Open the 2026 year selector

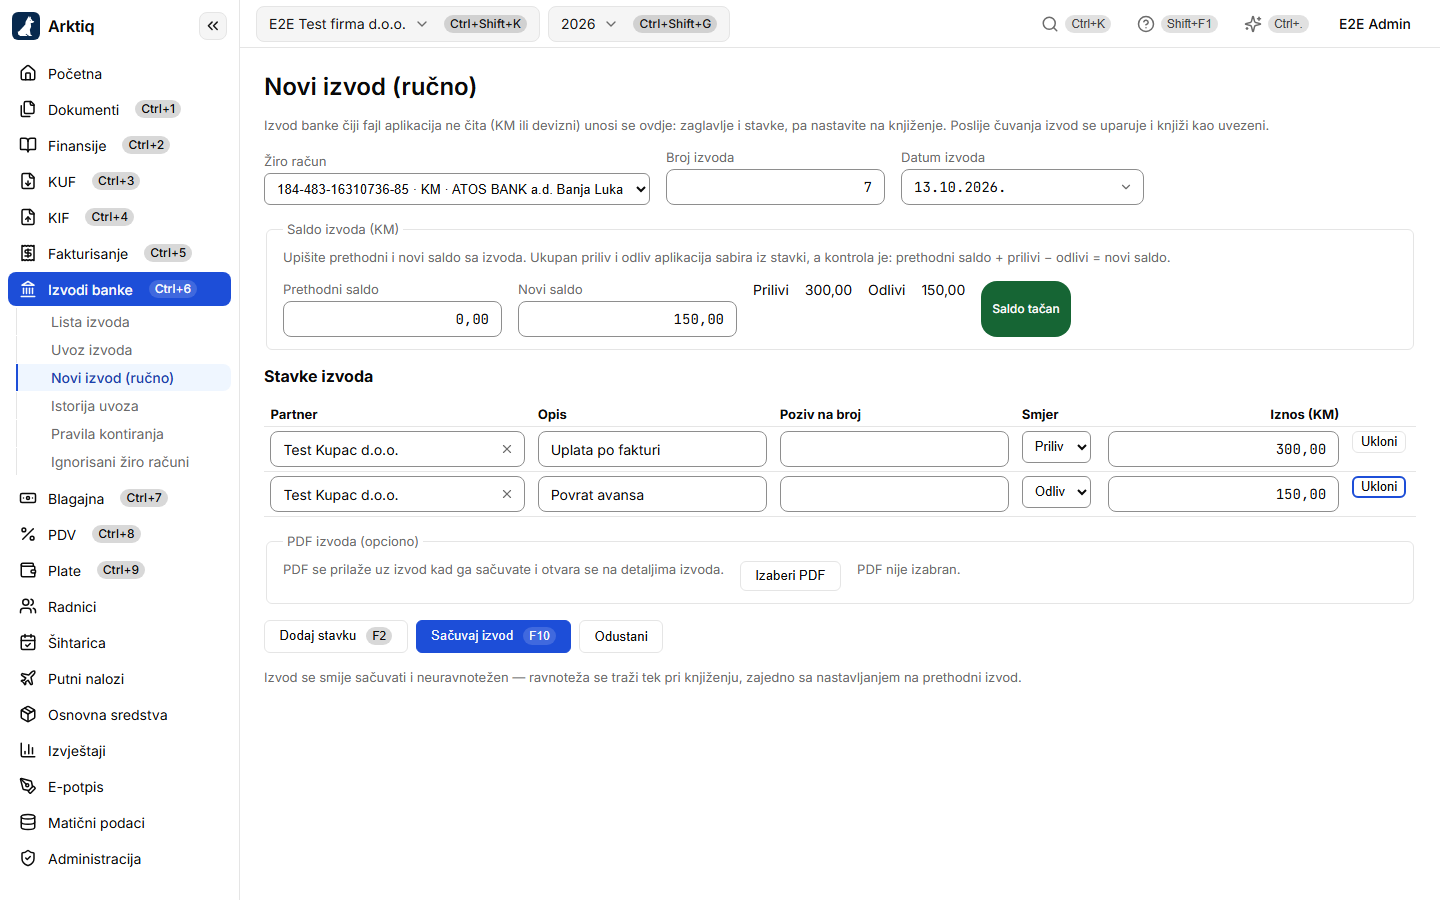pos(638,24)
